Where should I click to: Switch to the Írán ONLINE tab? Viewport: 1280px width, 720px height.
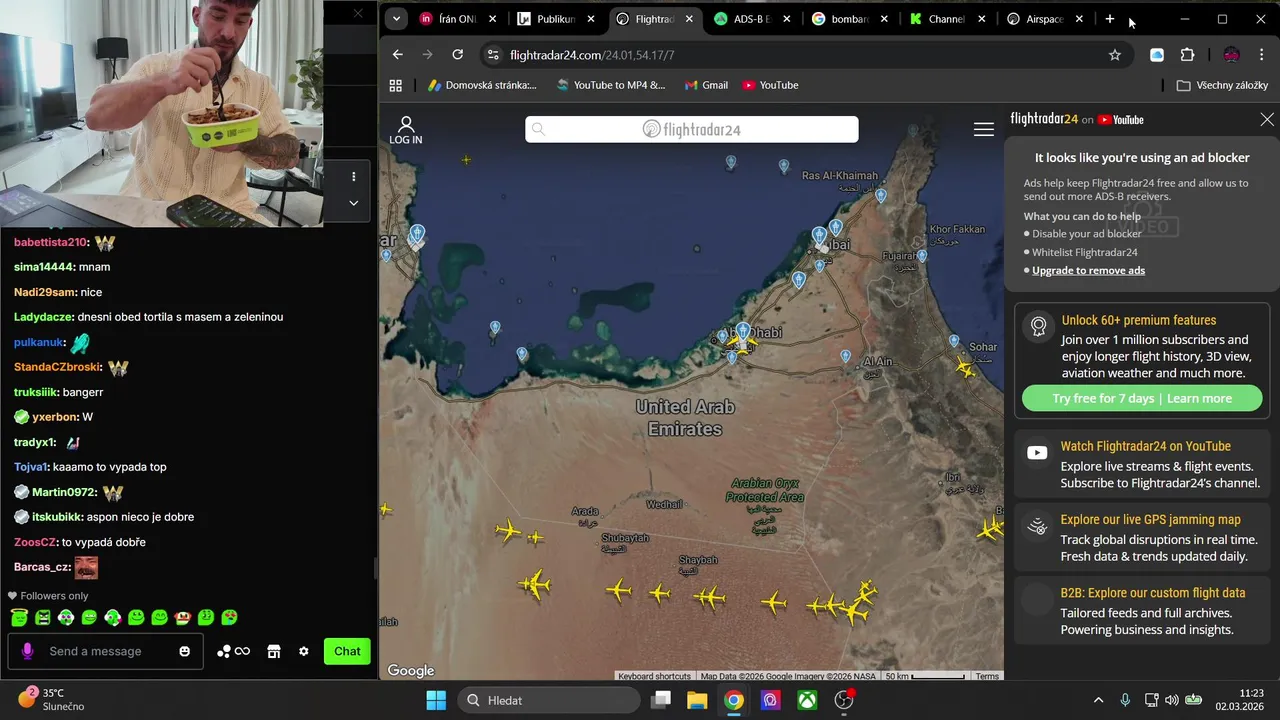pyautogui.click(x=457, y=19)
